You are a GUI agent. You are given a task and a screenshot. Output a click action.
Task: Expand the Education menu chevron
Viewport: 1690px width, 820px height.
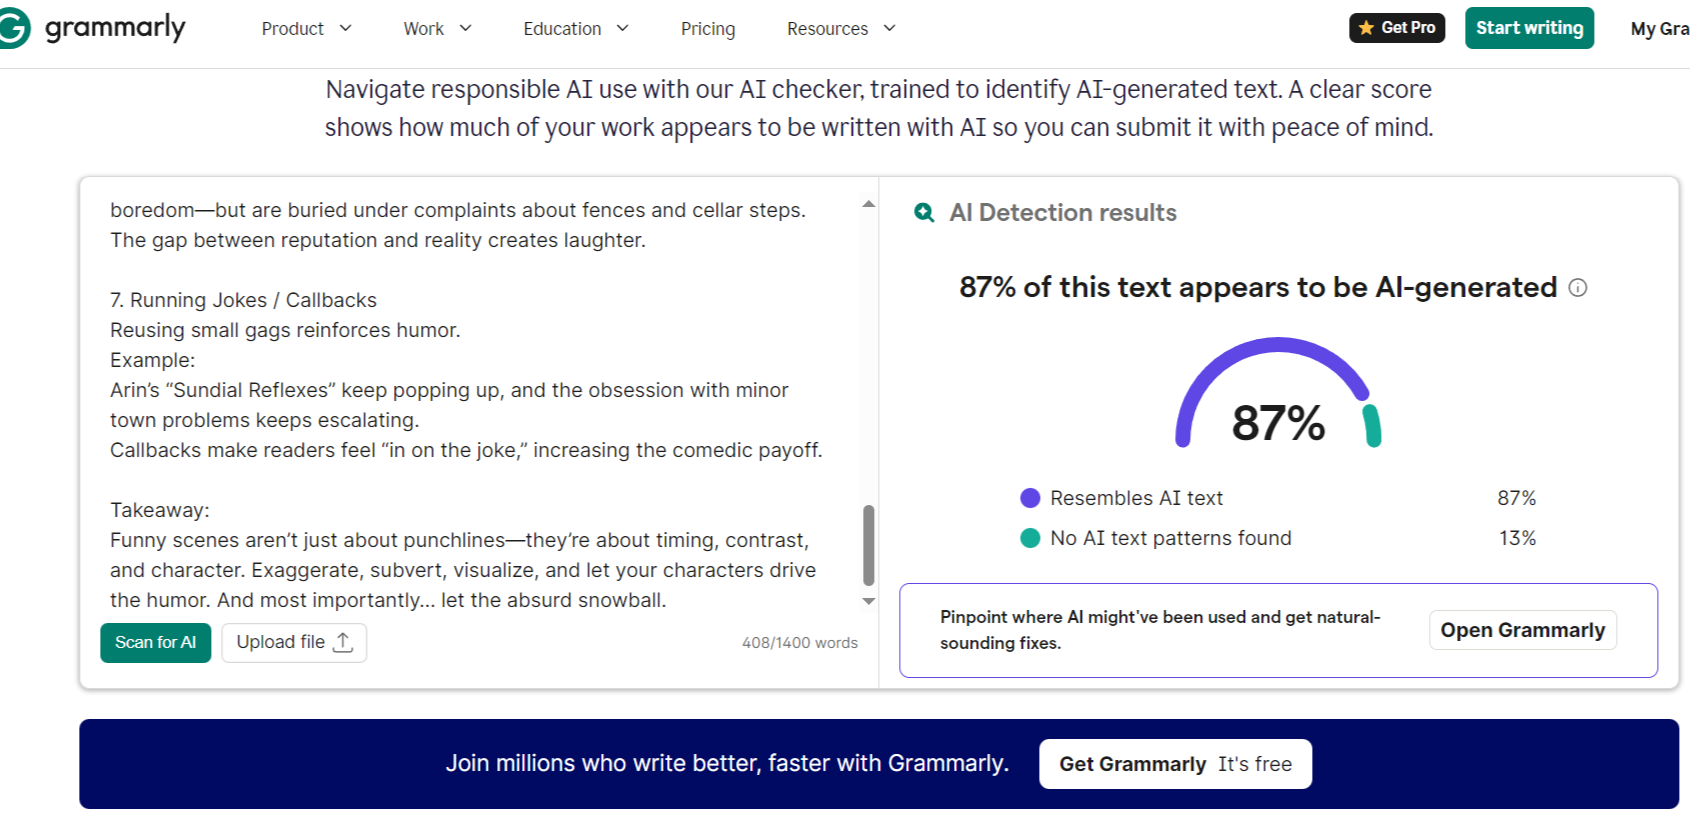[622, 29]
